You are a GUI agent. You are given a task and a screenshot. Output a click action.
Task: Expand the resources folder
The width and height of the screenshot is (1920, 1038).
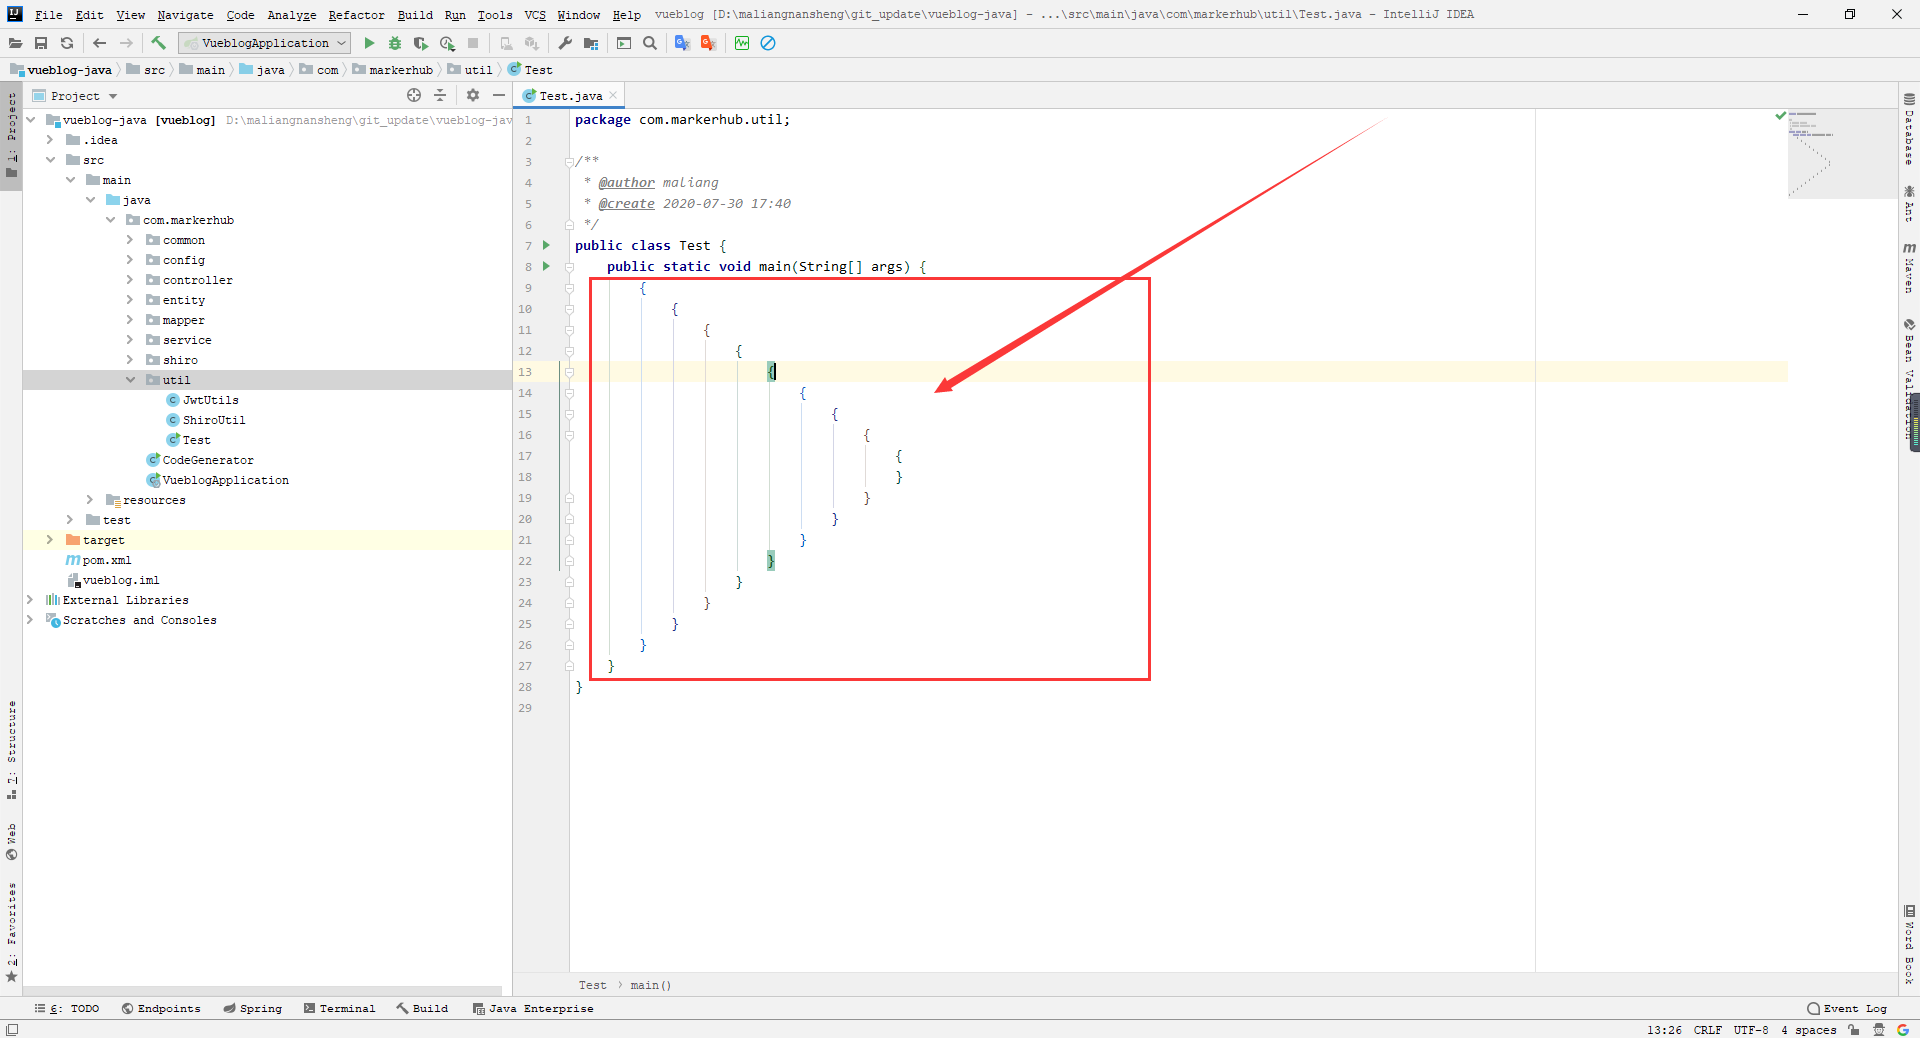click(90, 500)
